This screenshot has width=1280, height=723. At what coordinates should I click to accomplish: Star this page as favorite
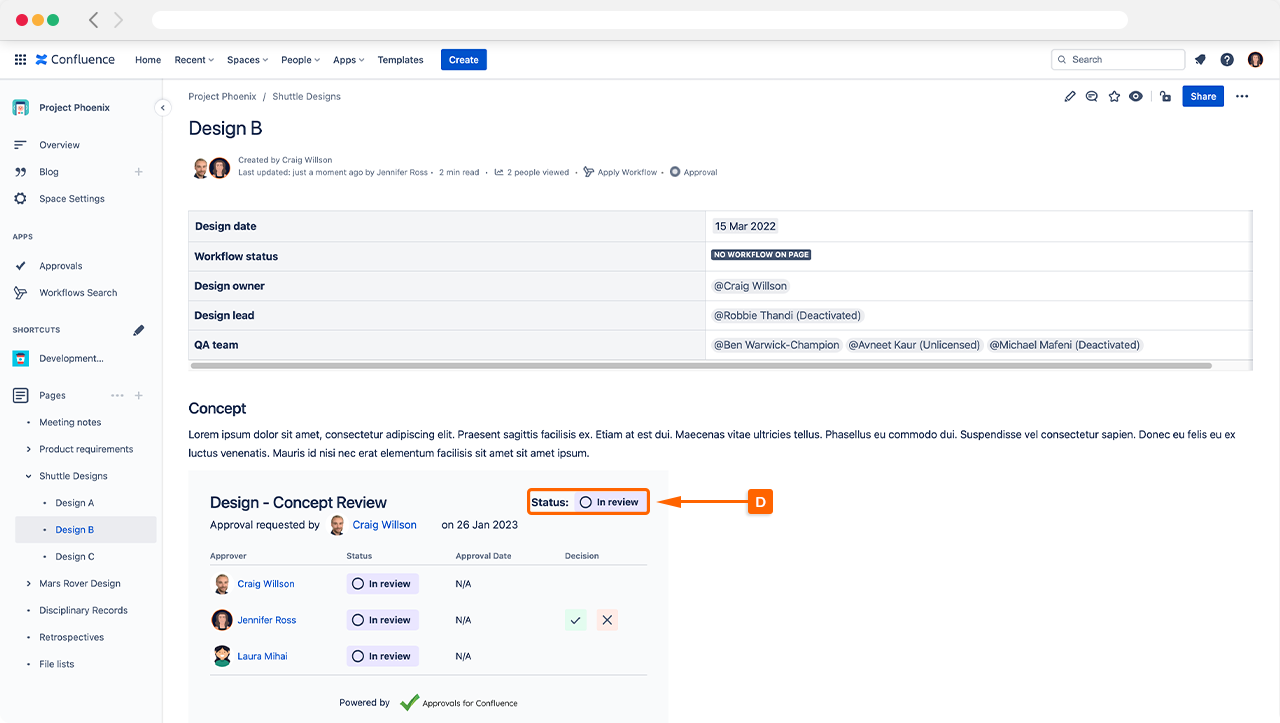point(1114,97)
